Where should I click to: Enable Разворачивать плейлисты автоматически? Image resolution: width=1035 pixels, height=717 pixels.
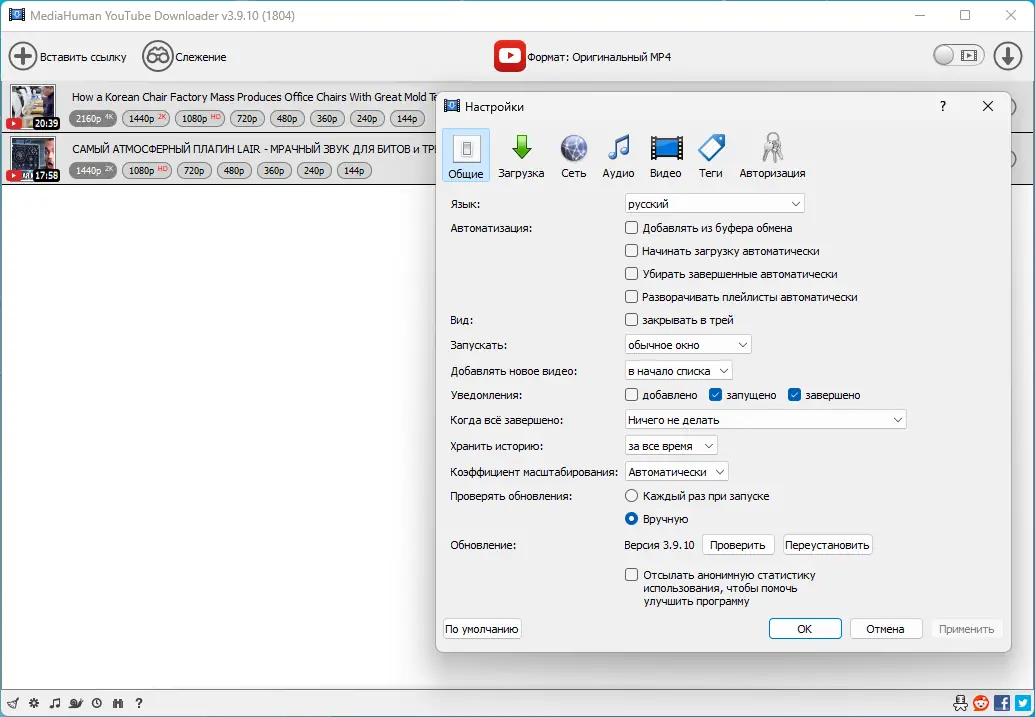click(632, 297)
